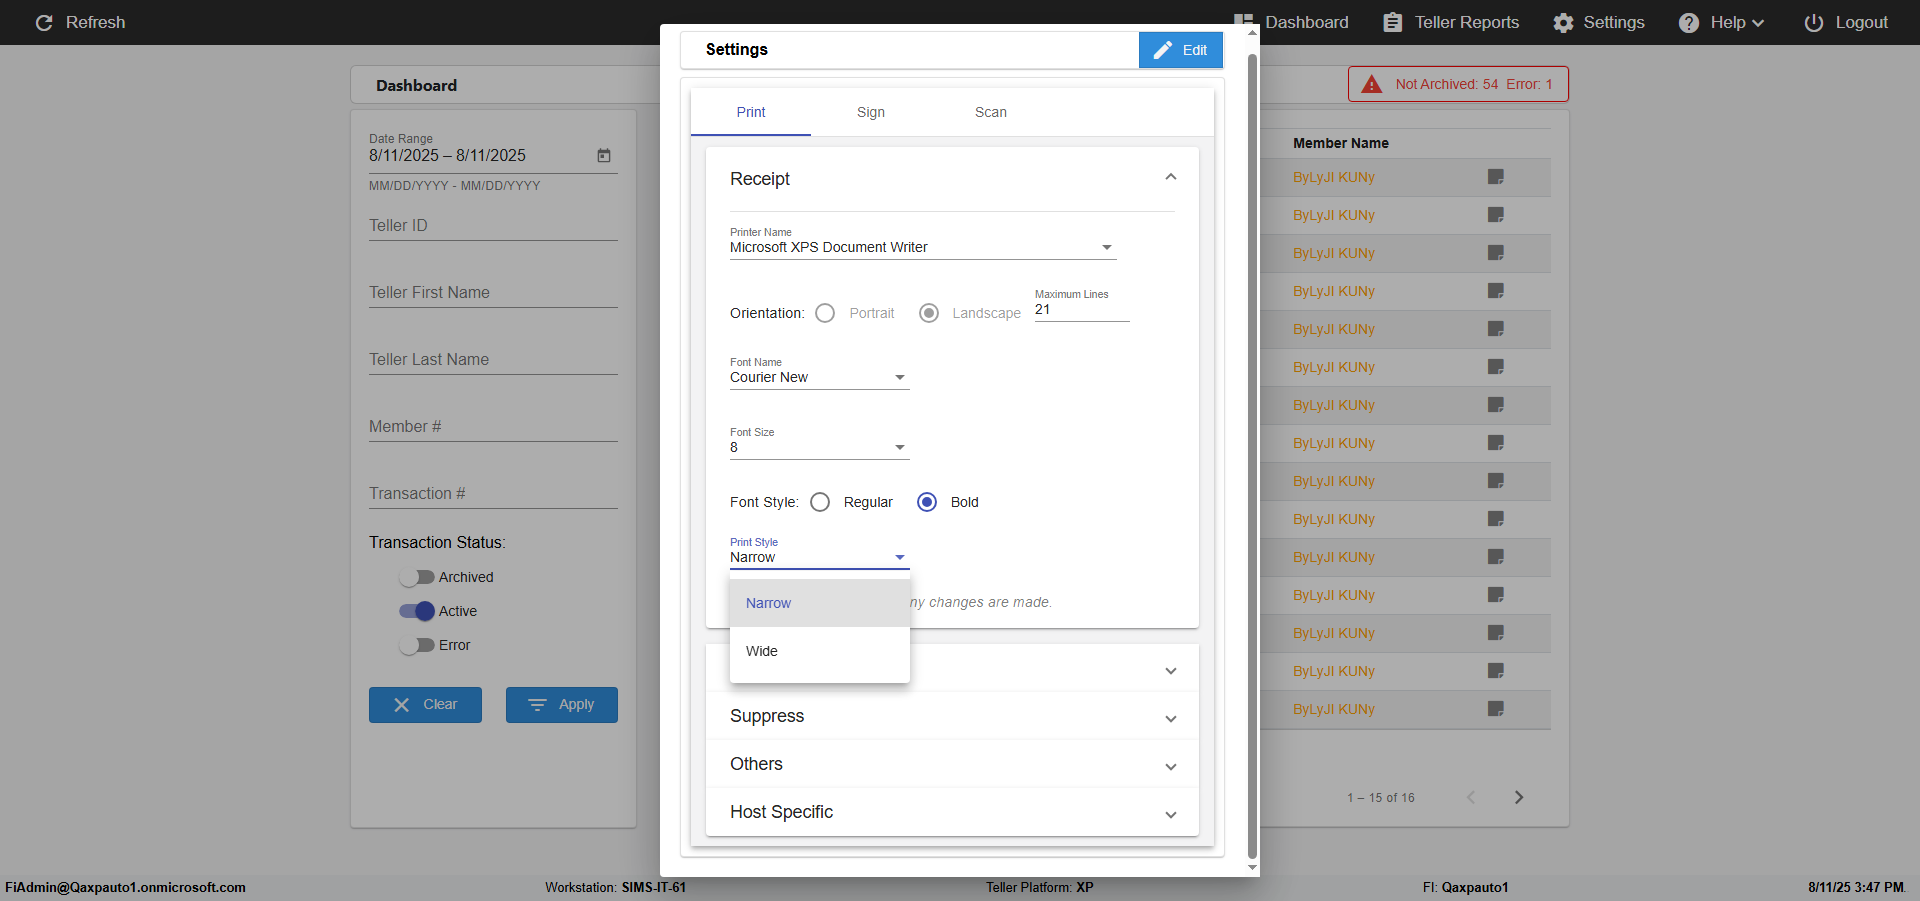Click the Transaction # input field
Screen dimensions: 1920x901
pyautogui.click(x=493, y=494)
